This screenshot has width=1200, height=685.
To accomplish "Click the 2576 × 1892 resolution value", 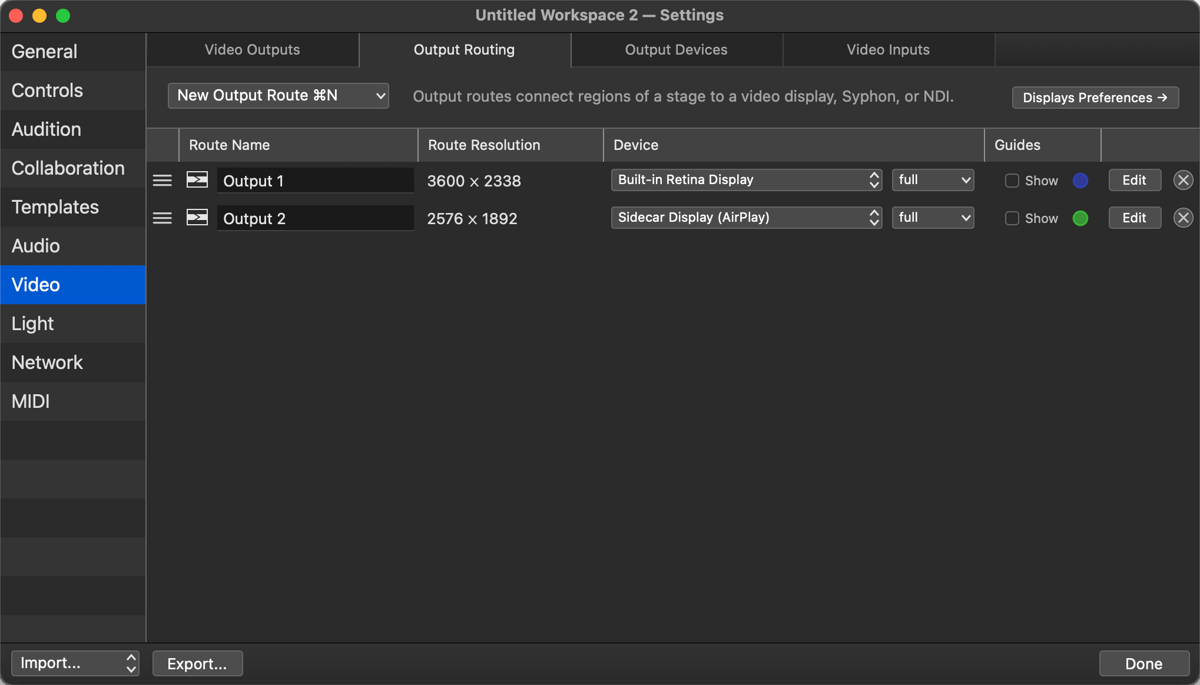I will pos(472,218).
